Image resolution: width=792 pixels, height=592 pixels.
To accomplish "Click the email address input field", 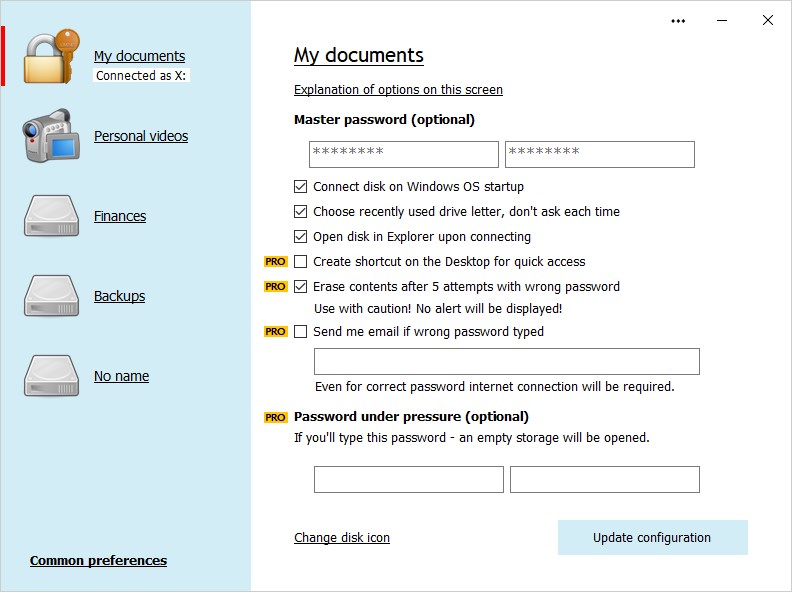I will tap(506, 362).
